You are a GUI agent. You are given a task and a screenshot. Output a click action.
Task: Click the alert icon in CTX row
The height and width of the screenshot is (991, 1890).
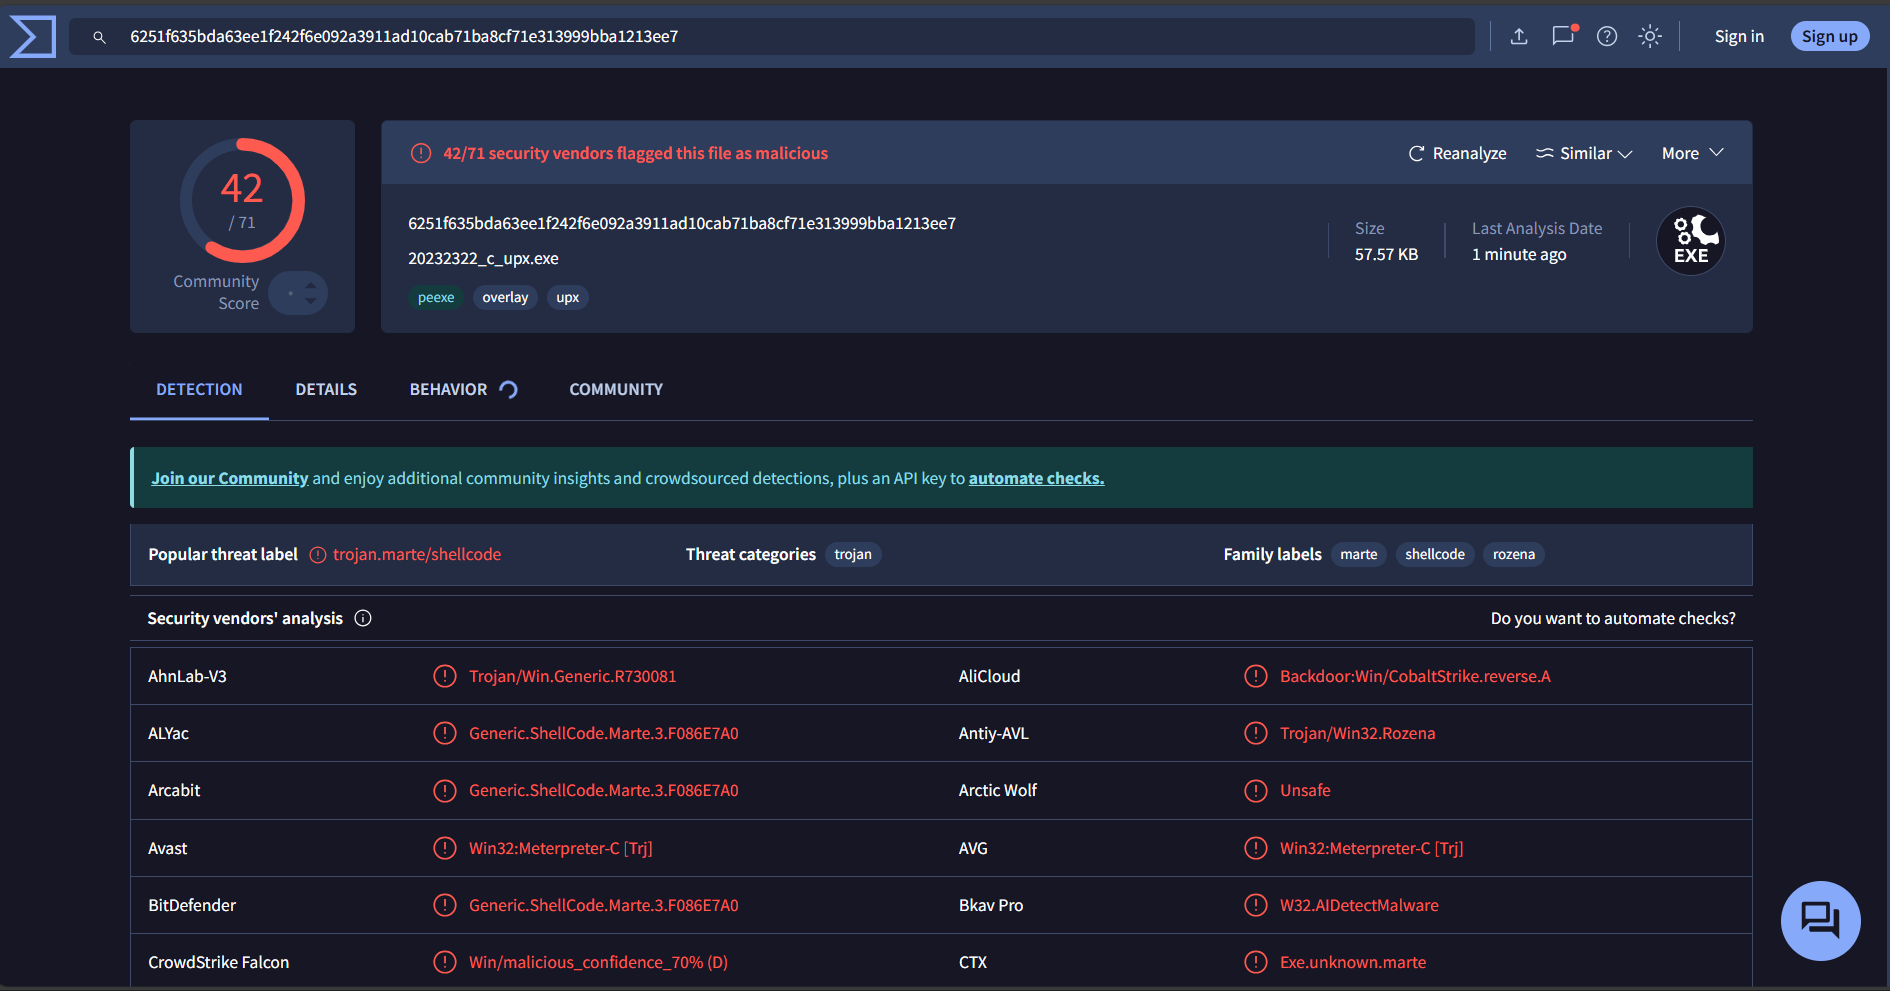[x=1256, y=962]
